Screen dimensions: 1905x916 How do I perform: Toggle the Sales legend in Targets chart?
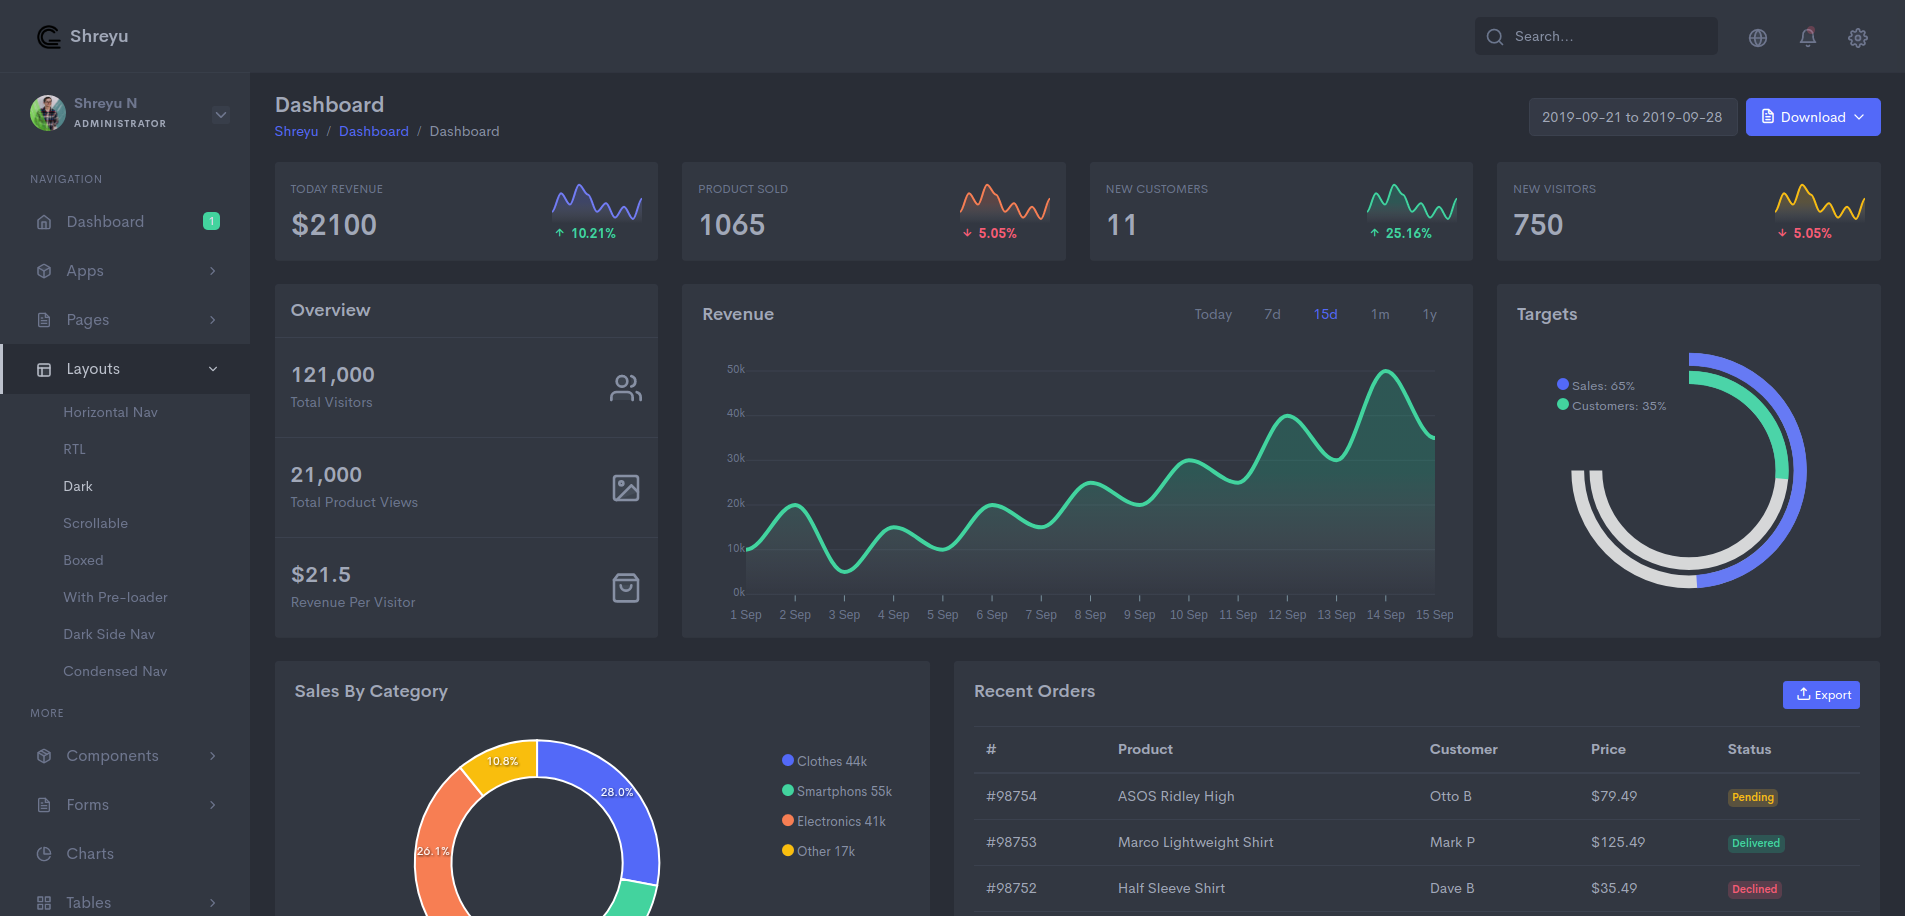(1596, 385)
